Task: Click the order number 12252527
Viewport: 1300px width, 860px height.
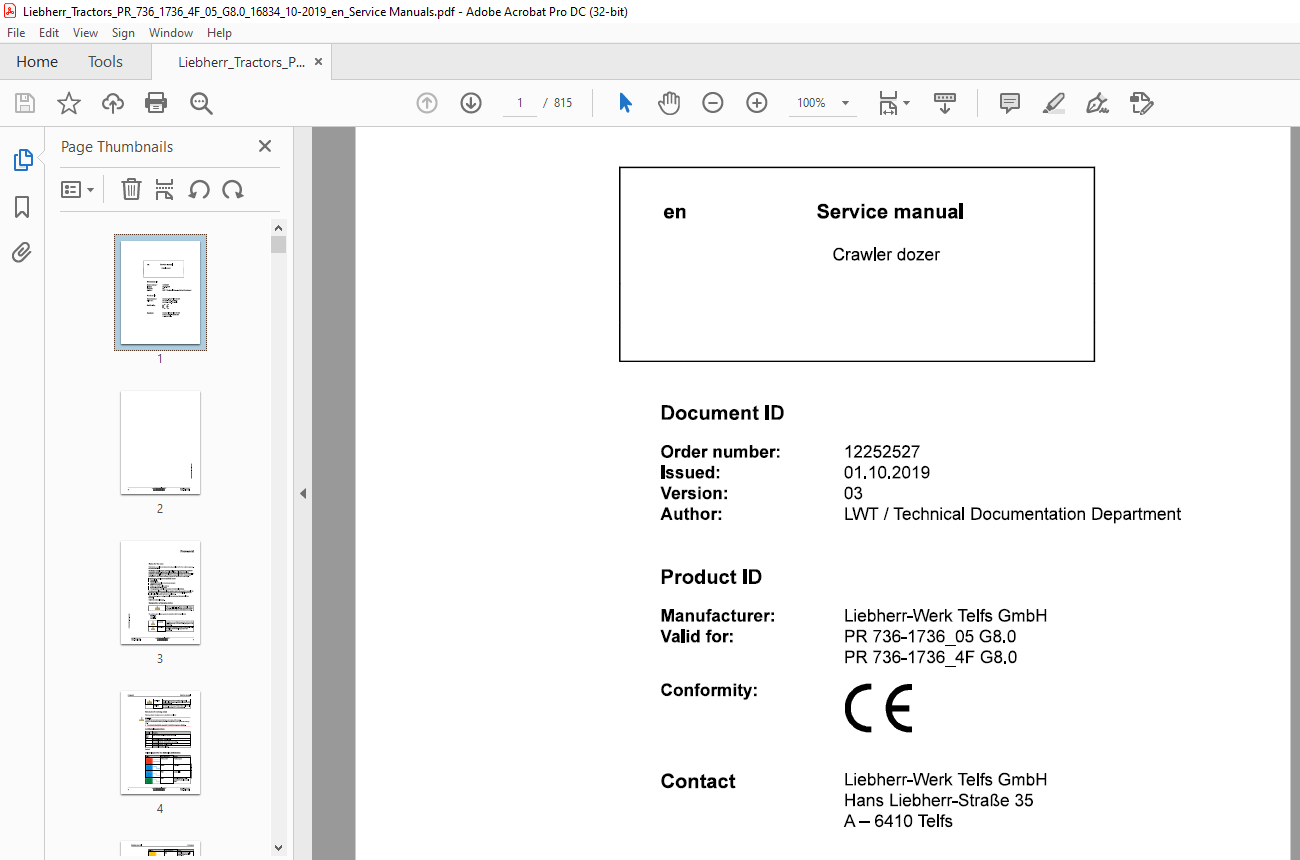Action: [x=882, y=452]
